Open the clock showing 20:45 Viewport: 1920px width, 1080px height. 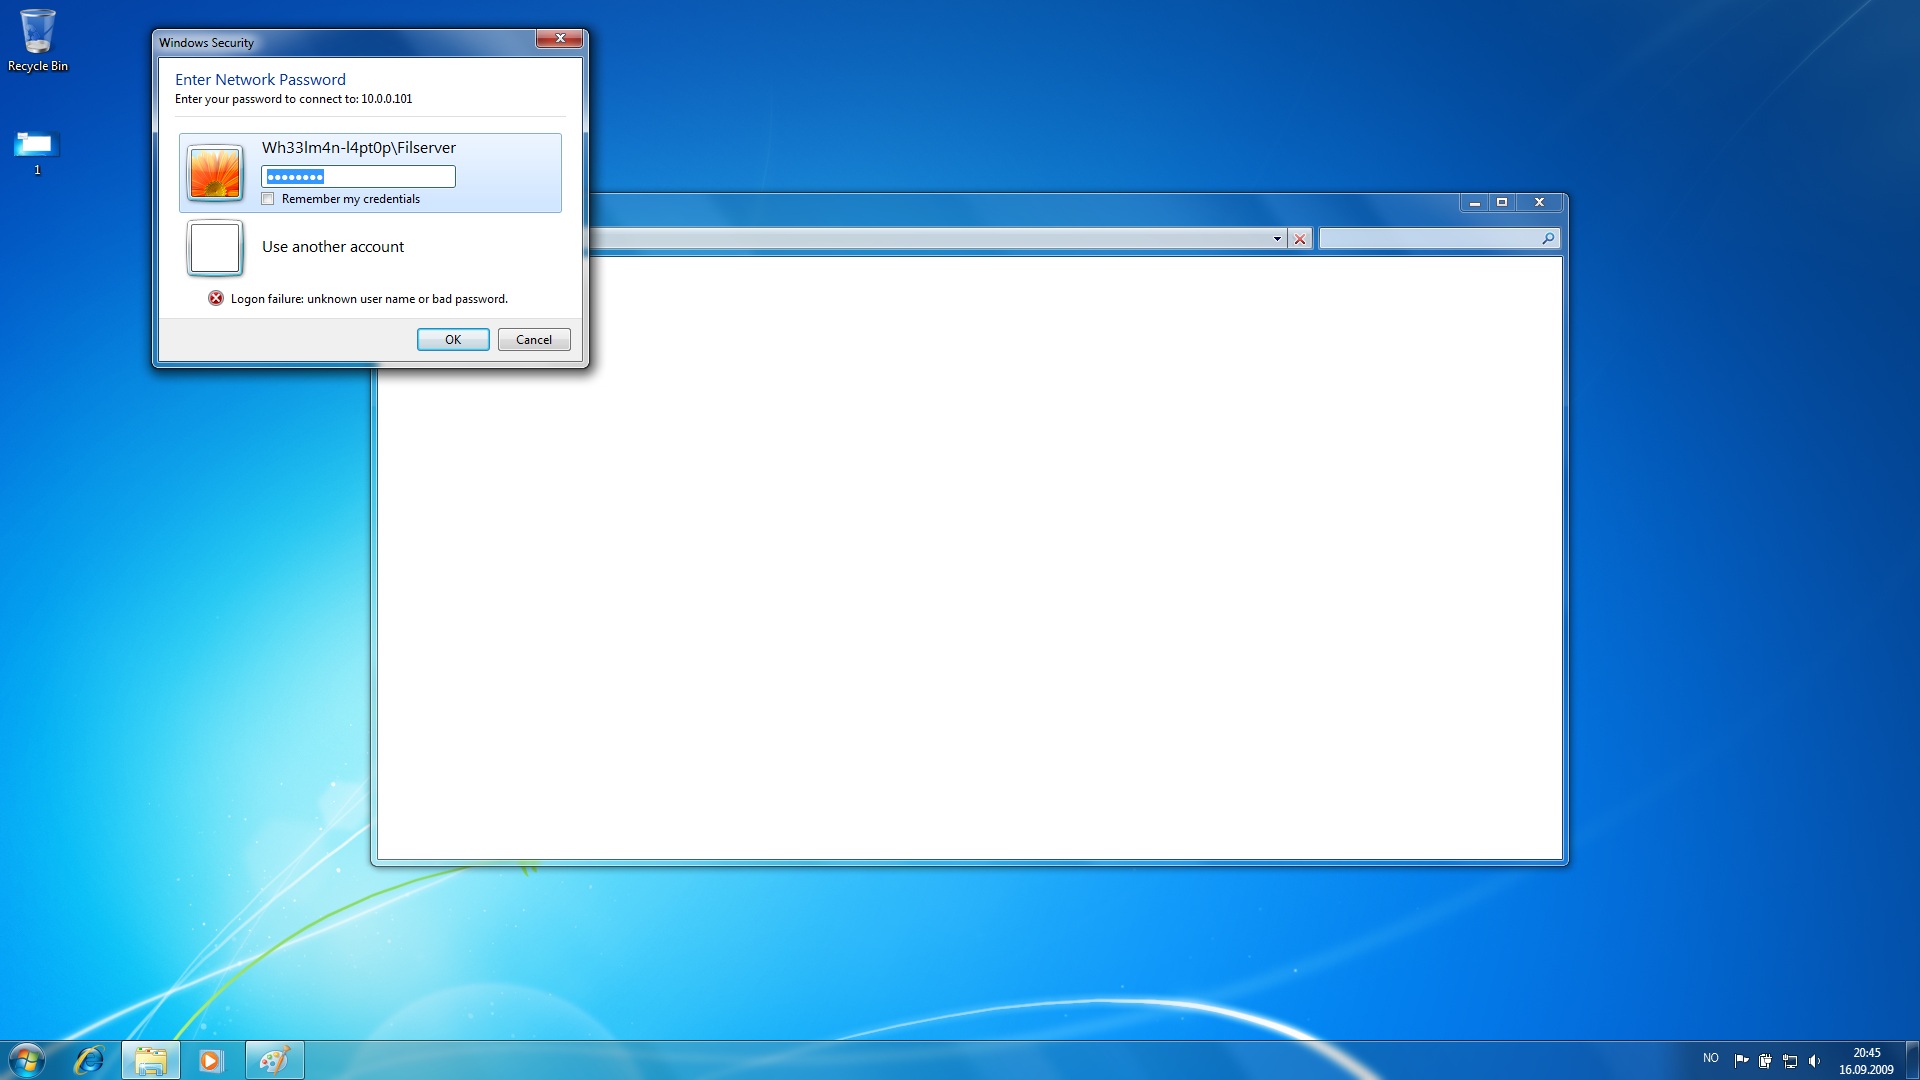[1866, 1061]
